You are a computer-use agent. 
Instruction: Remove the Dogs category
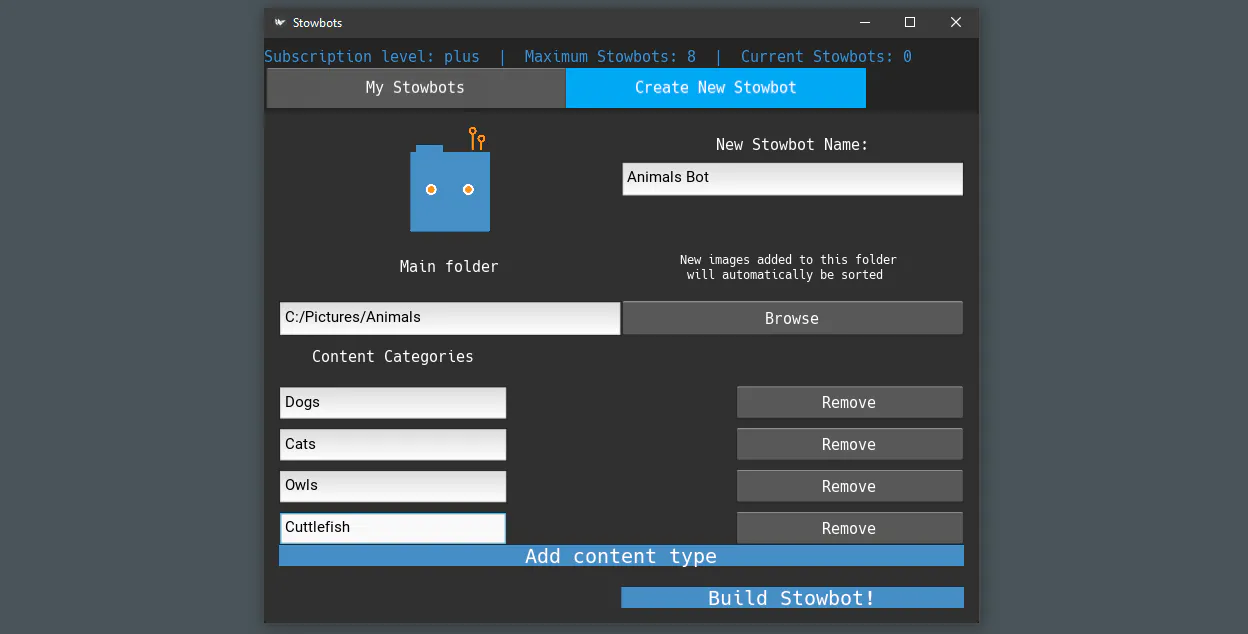[849, 402]
